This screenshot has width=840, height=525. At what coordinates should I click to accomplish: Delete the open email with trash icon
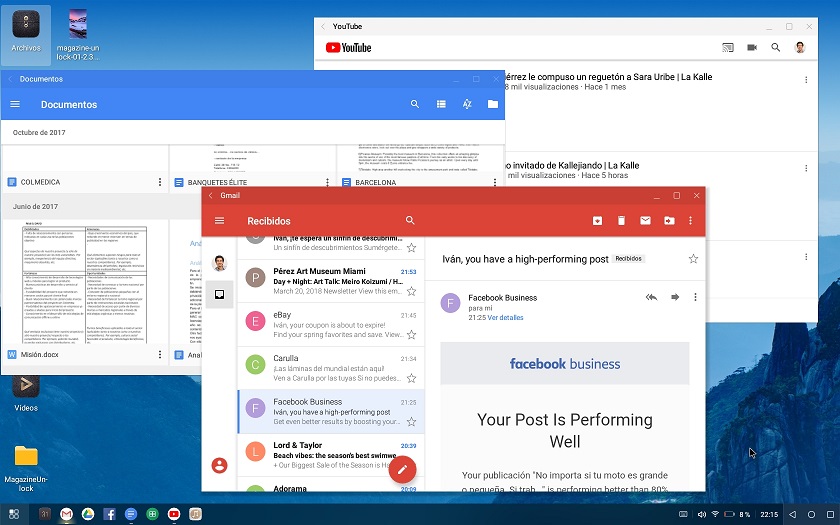621,221
